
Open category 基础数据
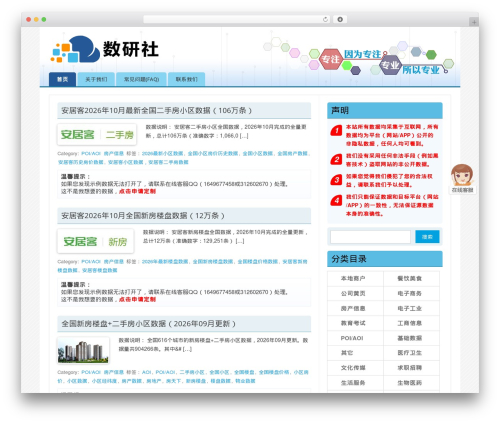coord(410,338)
